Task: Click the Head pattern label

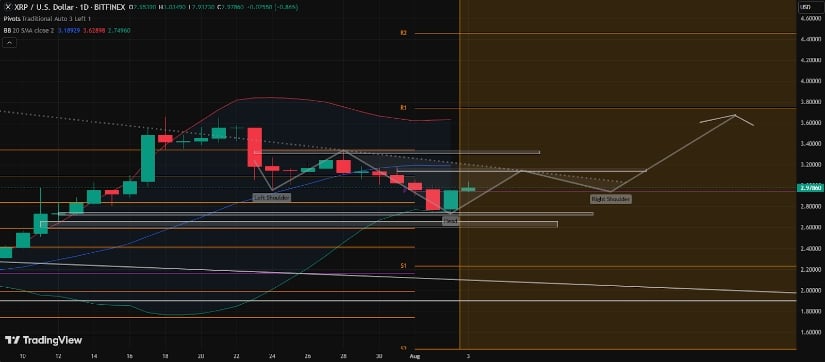Action: (451, 222)
